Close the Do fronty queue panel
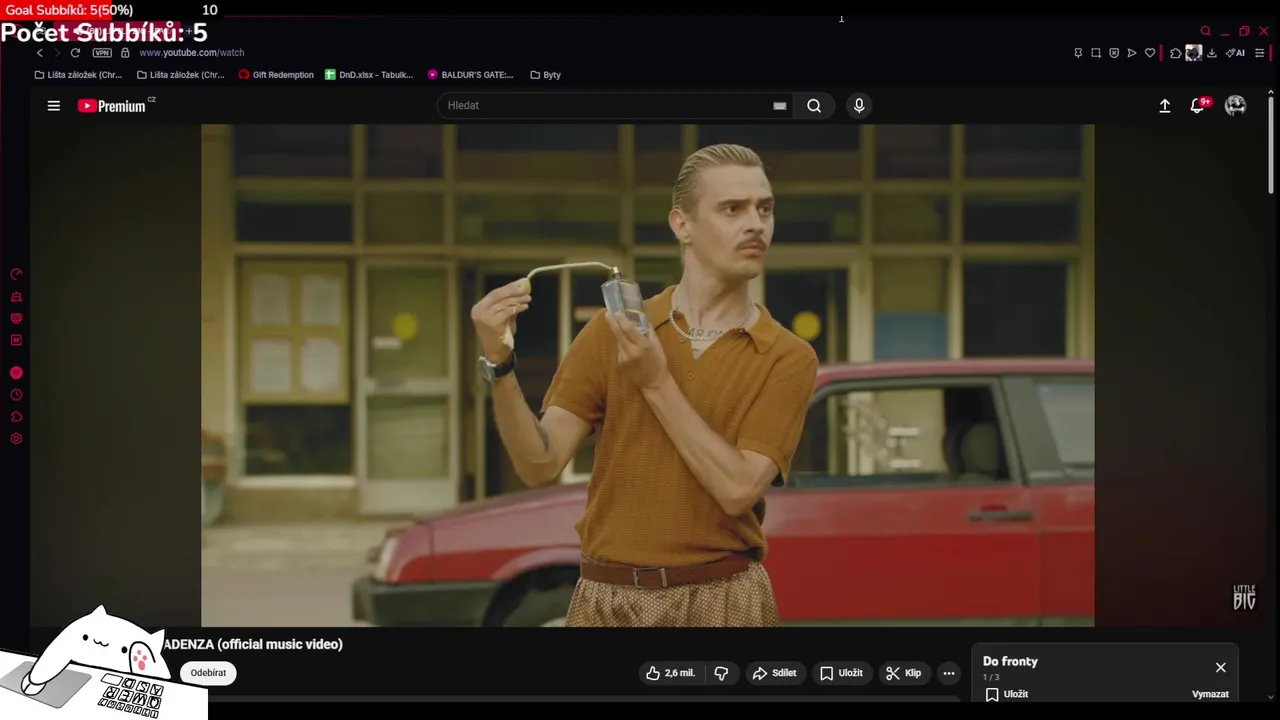 click(x=1220, y=667)
